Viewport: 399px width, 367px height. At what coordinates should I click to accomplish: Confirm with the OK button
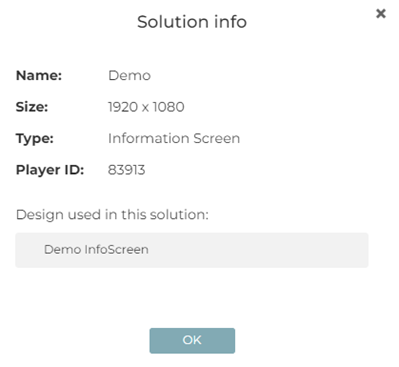pyautogui.click(x=192, y=340)
